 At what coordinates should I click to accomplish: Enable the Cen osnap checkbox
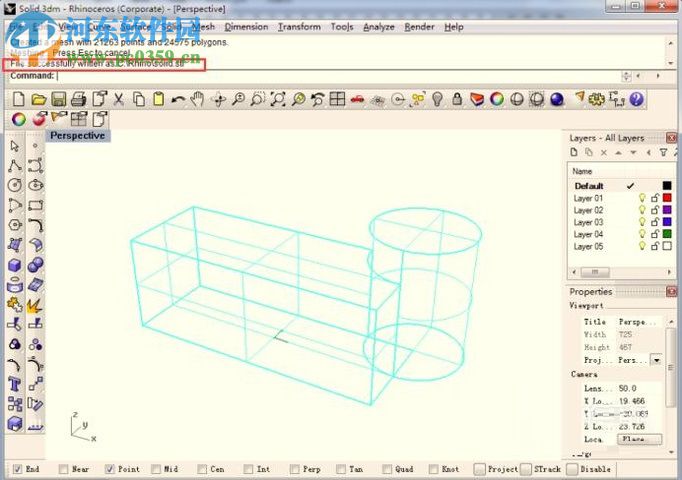[202, 469]
